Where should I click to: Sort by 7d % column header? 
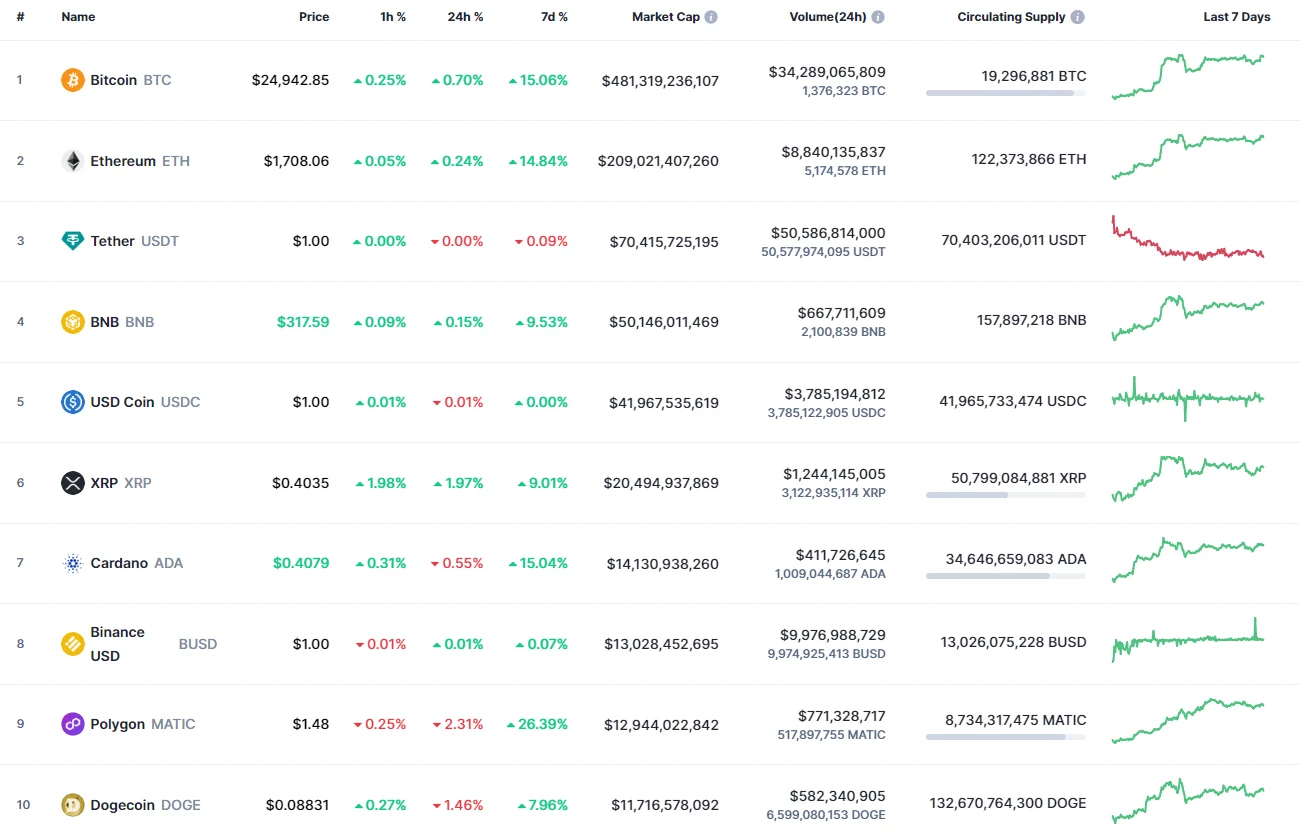(553, 17)
